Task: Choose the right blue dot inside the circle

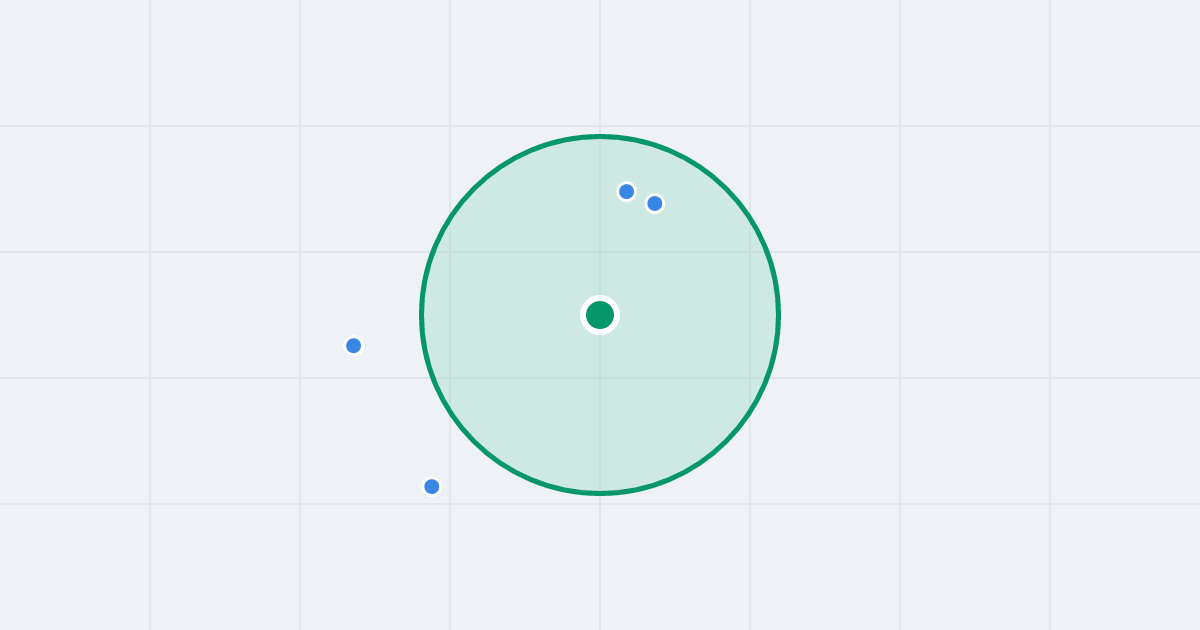Action: (655, 204)
